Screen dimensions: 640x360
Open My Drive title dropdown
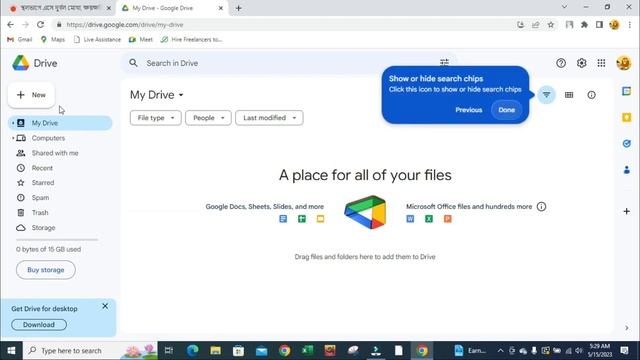[157, 95]
